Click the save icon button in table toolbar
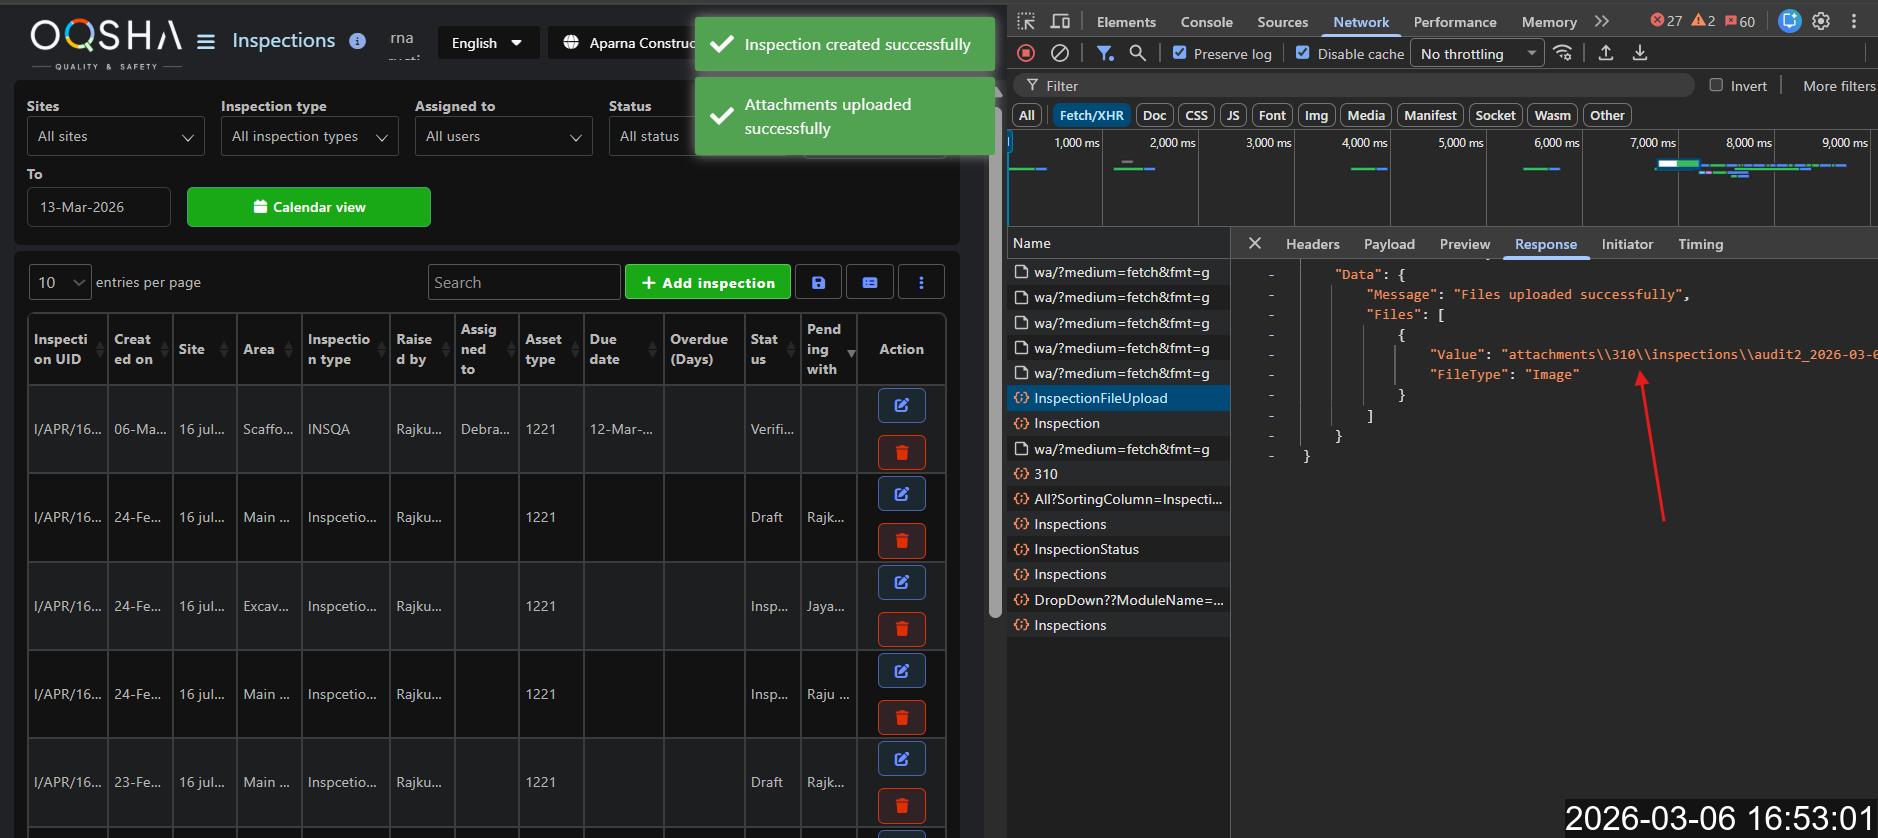 [818, 283]
